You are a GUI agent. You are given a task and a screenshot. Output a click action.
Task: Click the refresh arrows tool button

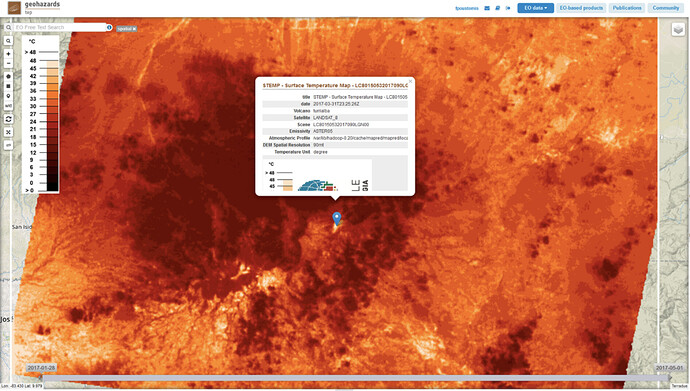(x=8, y=119)
